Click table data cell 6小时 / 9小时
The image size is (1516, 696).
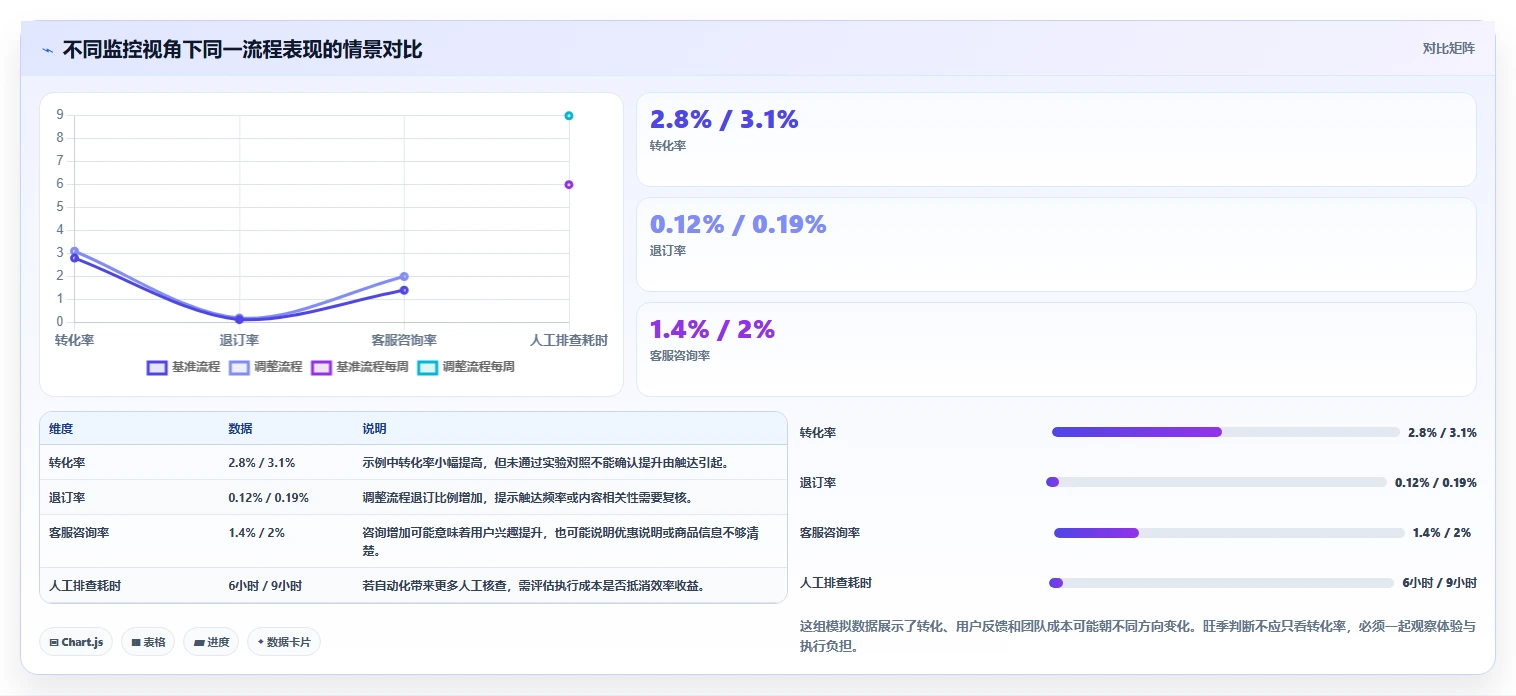point(265,586)
